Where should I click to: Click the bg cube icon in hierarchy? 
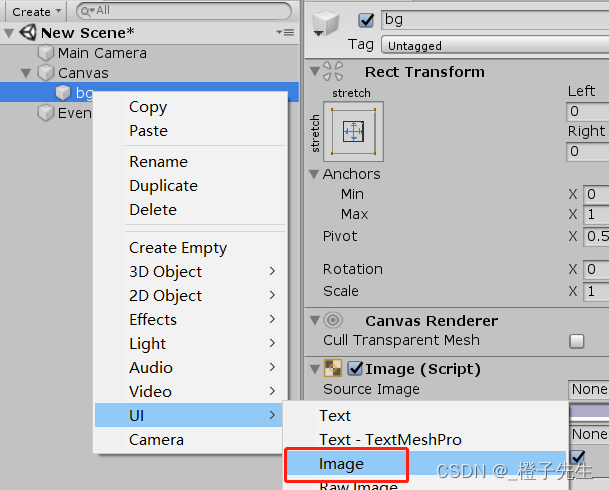coord(63,92)
